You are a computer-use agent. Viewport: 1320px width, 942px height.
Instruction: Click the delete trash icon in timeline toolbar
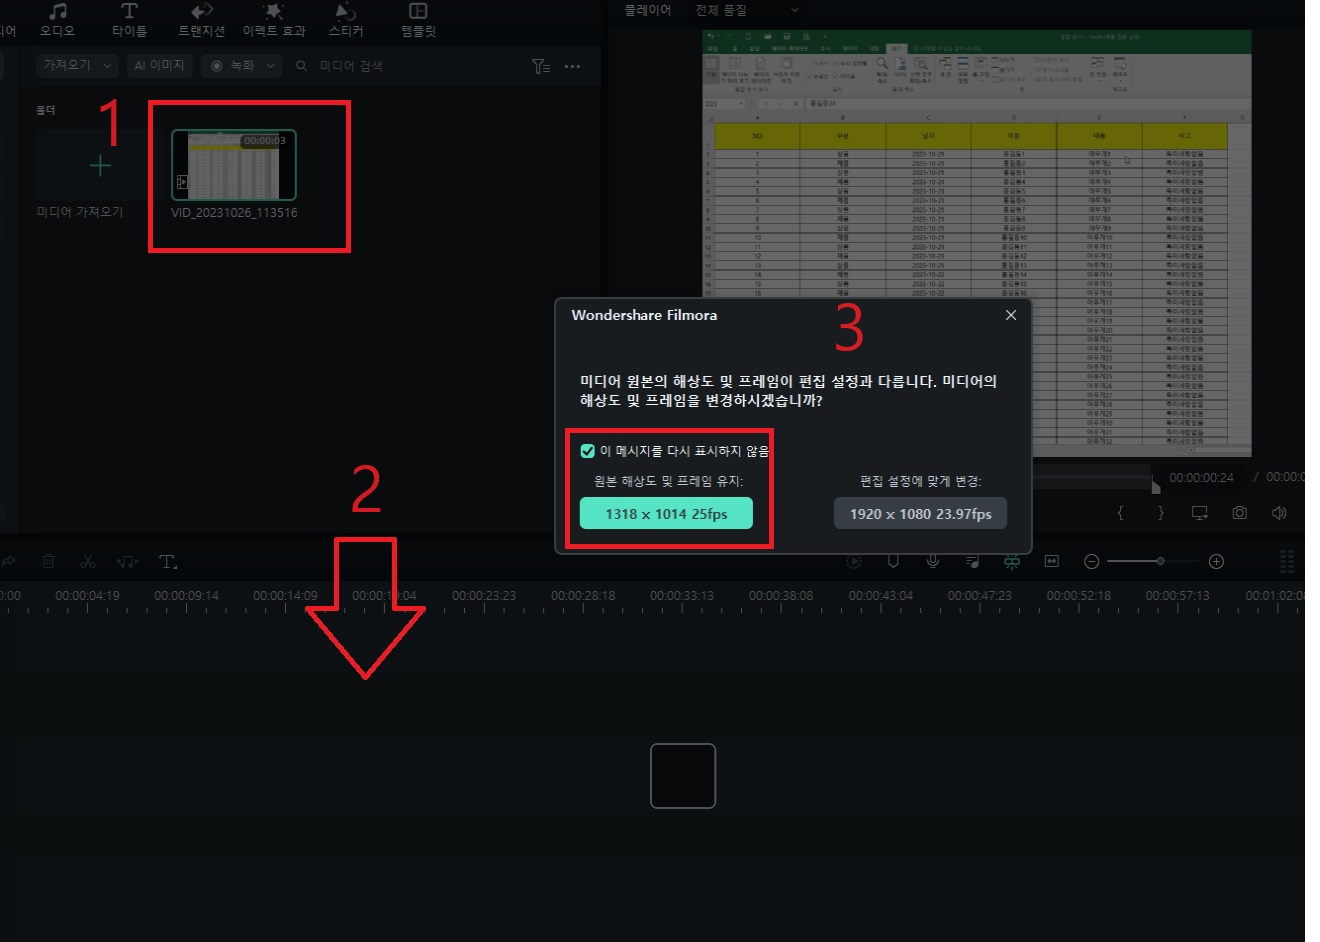click(48, 562)
